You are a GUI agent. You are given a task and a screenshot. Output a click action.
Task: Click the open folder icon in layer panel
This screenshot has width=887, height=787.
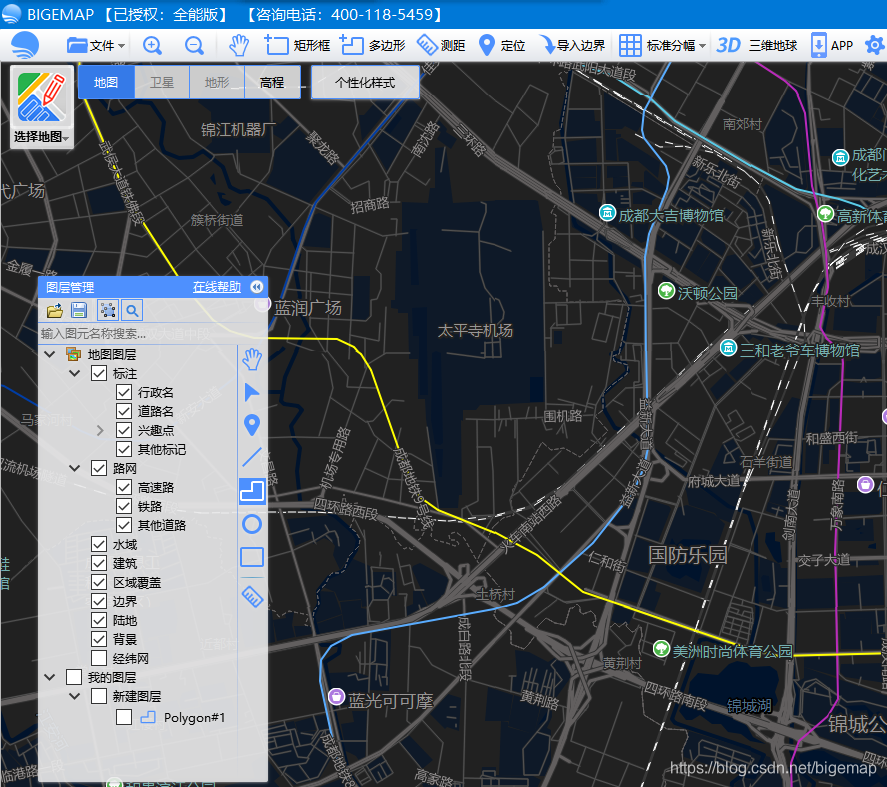click(x=55, y=310)
